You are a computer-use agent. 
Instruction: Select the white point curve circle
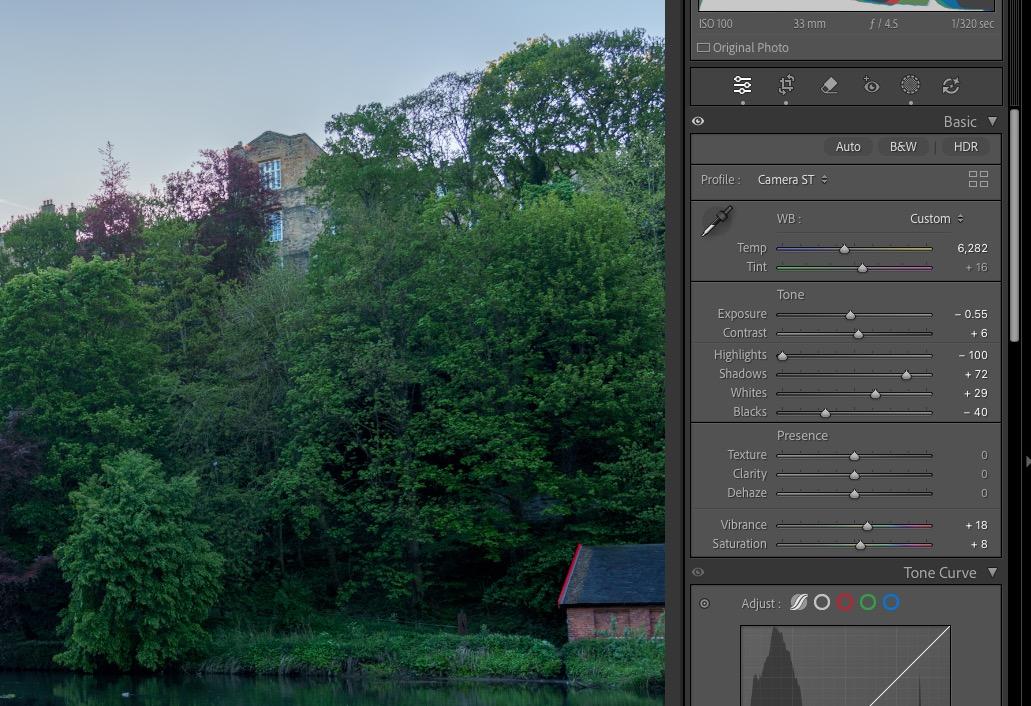[822, 602]
